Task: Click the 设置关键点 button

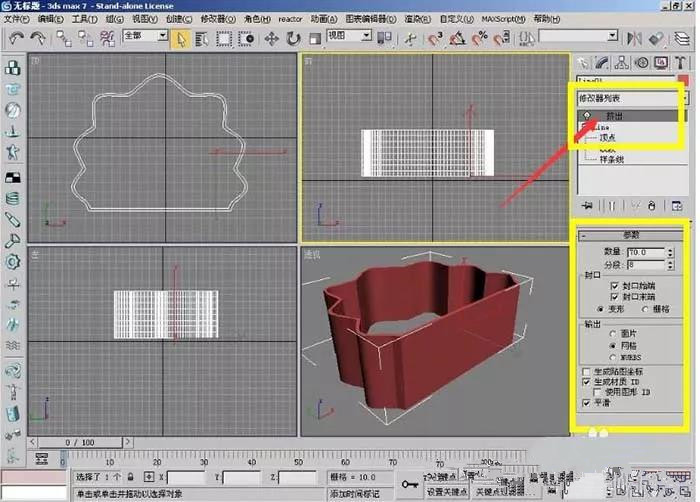Action: pos(447,492)
